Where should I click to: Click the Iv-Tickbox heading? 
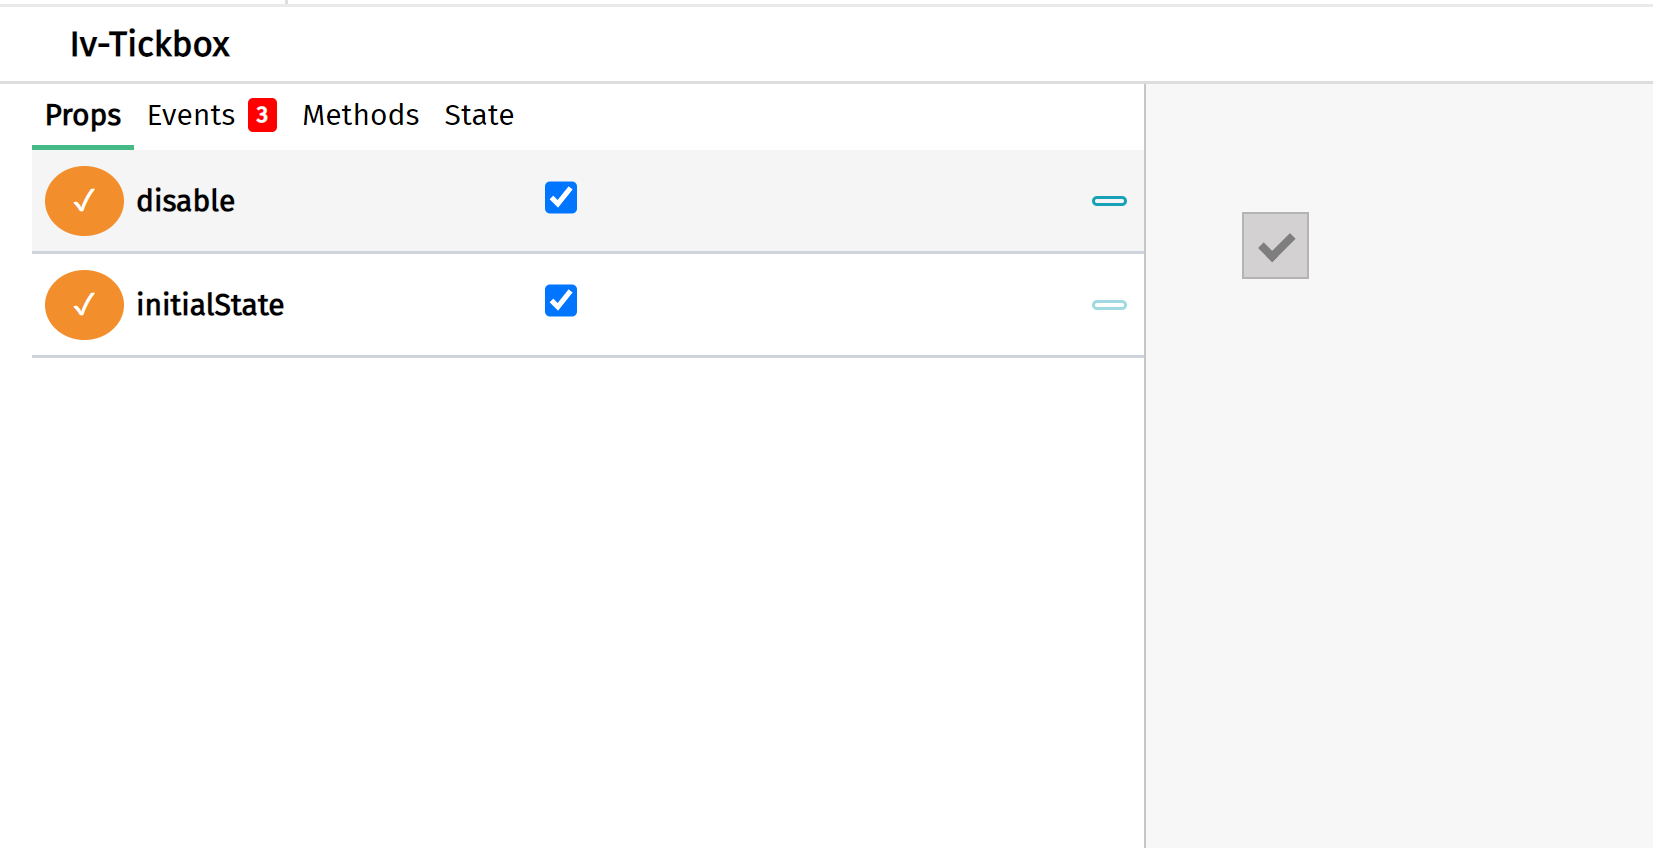(149, 44)
